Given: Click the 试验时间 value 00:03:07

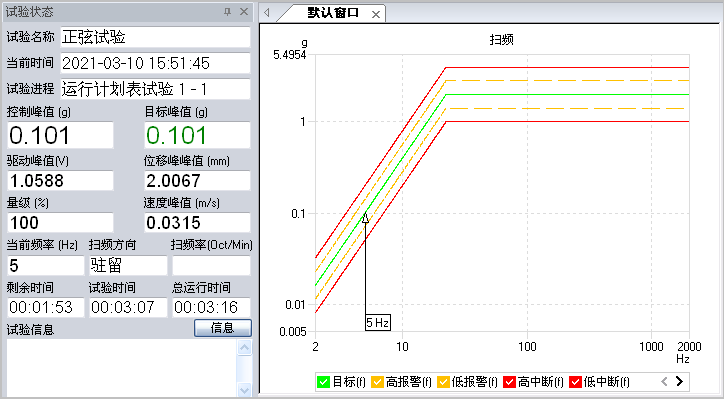Looking at the screenshot, I should tap(128, 307).
